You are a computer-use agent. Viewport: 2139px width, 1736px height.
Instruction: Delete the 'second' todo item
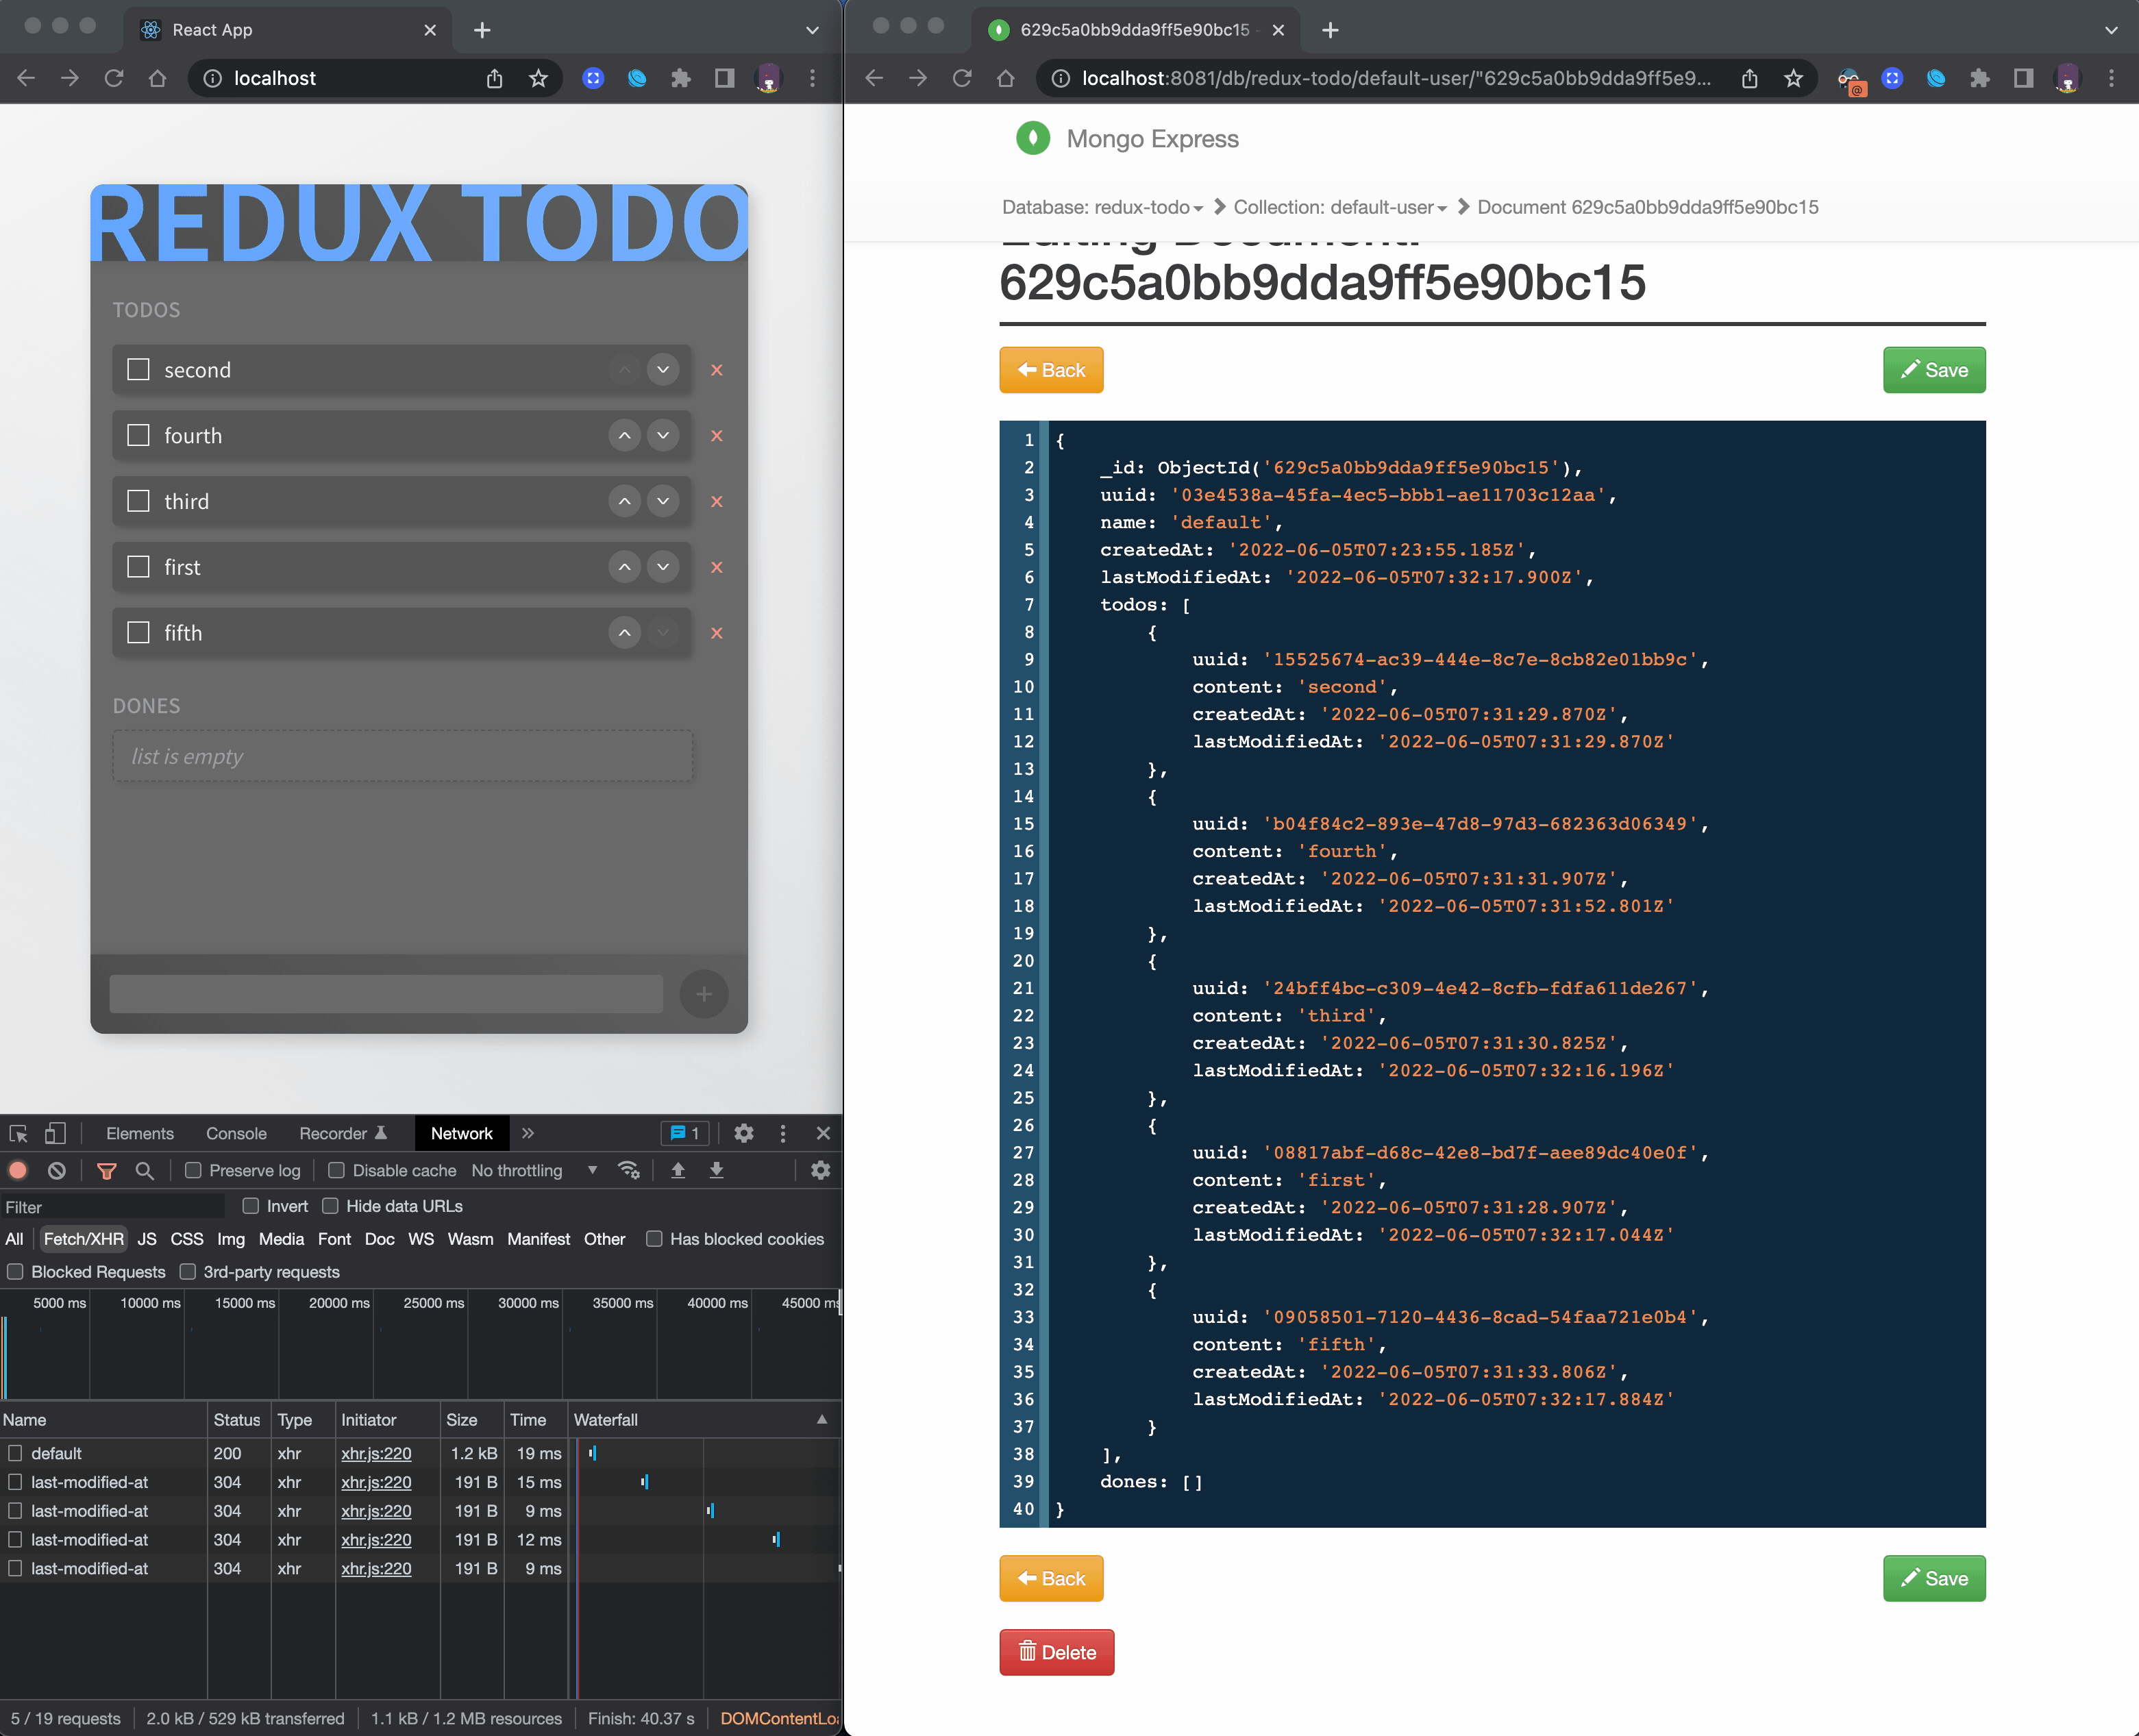tap(716, 370)
